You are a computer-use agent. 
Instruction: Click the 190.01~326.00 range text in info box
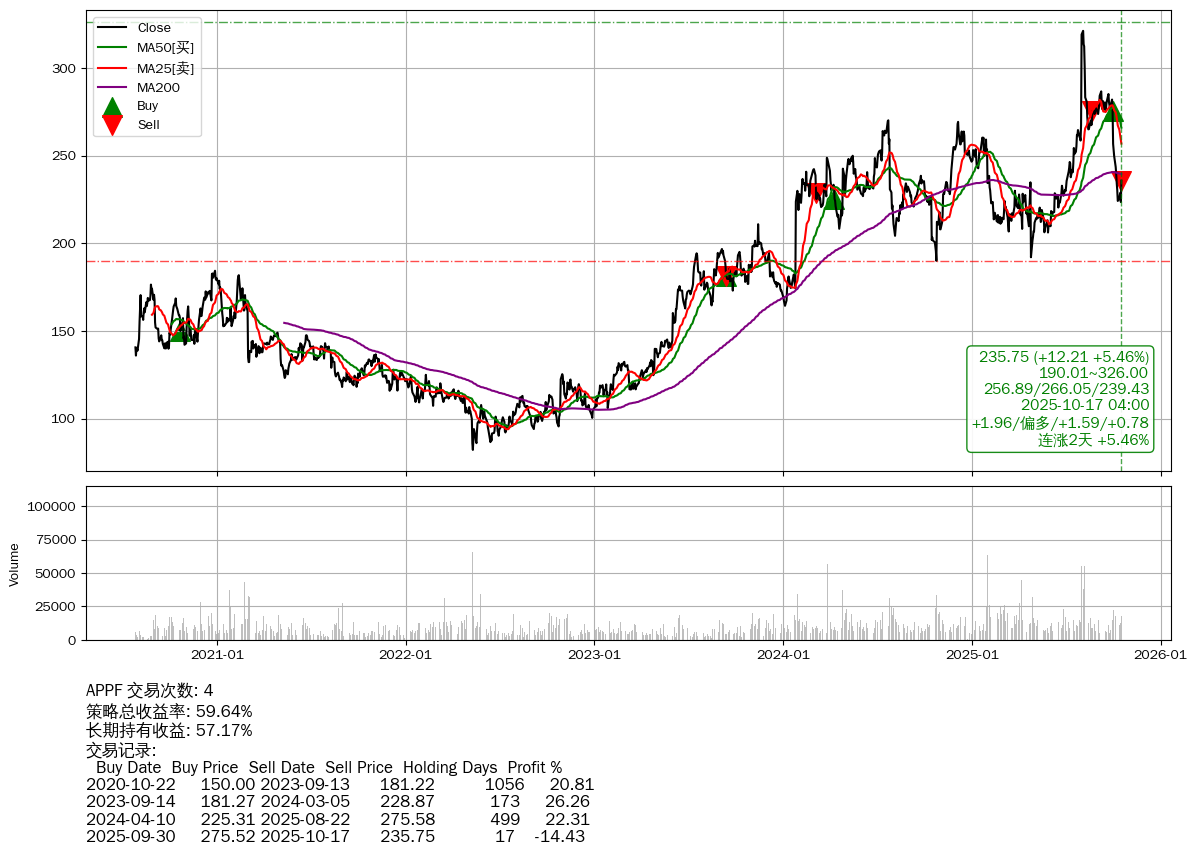click(x=1093, y=373)
